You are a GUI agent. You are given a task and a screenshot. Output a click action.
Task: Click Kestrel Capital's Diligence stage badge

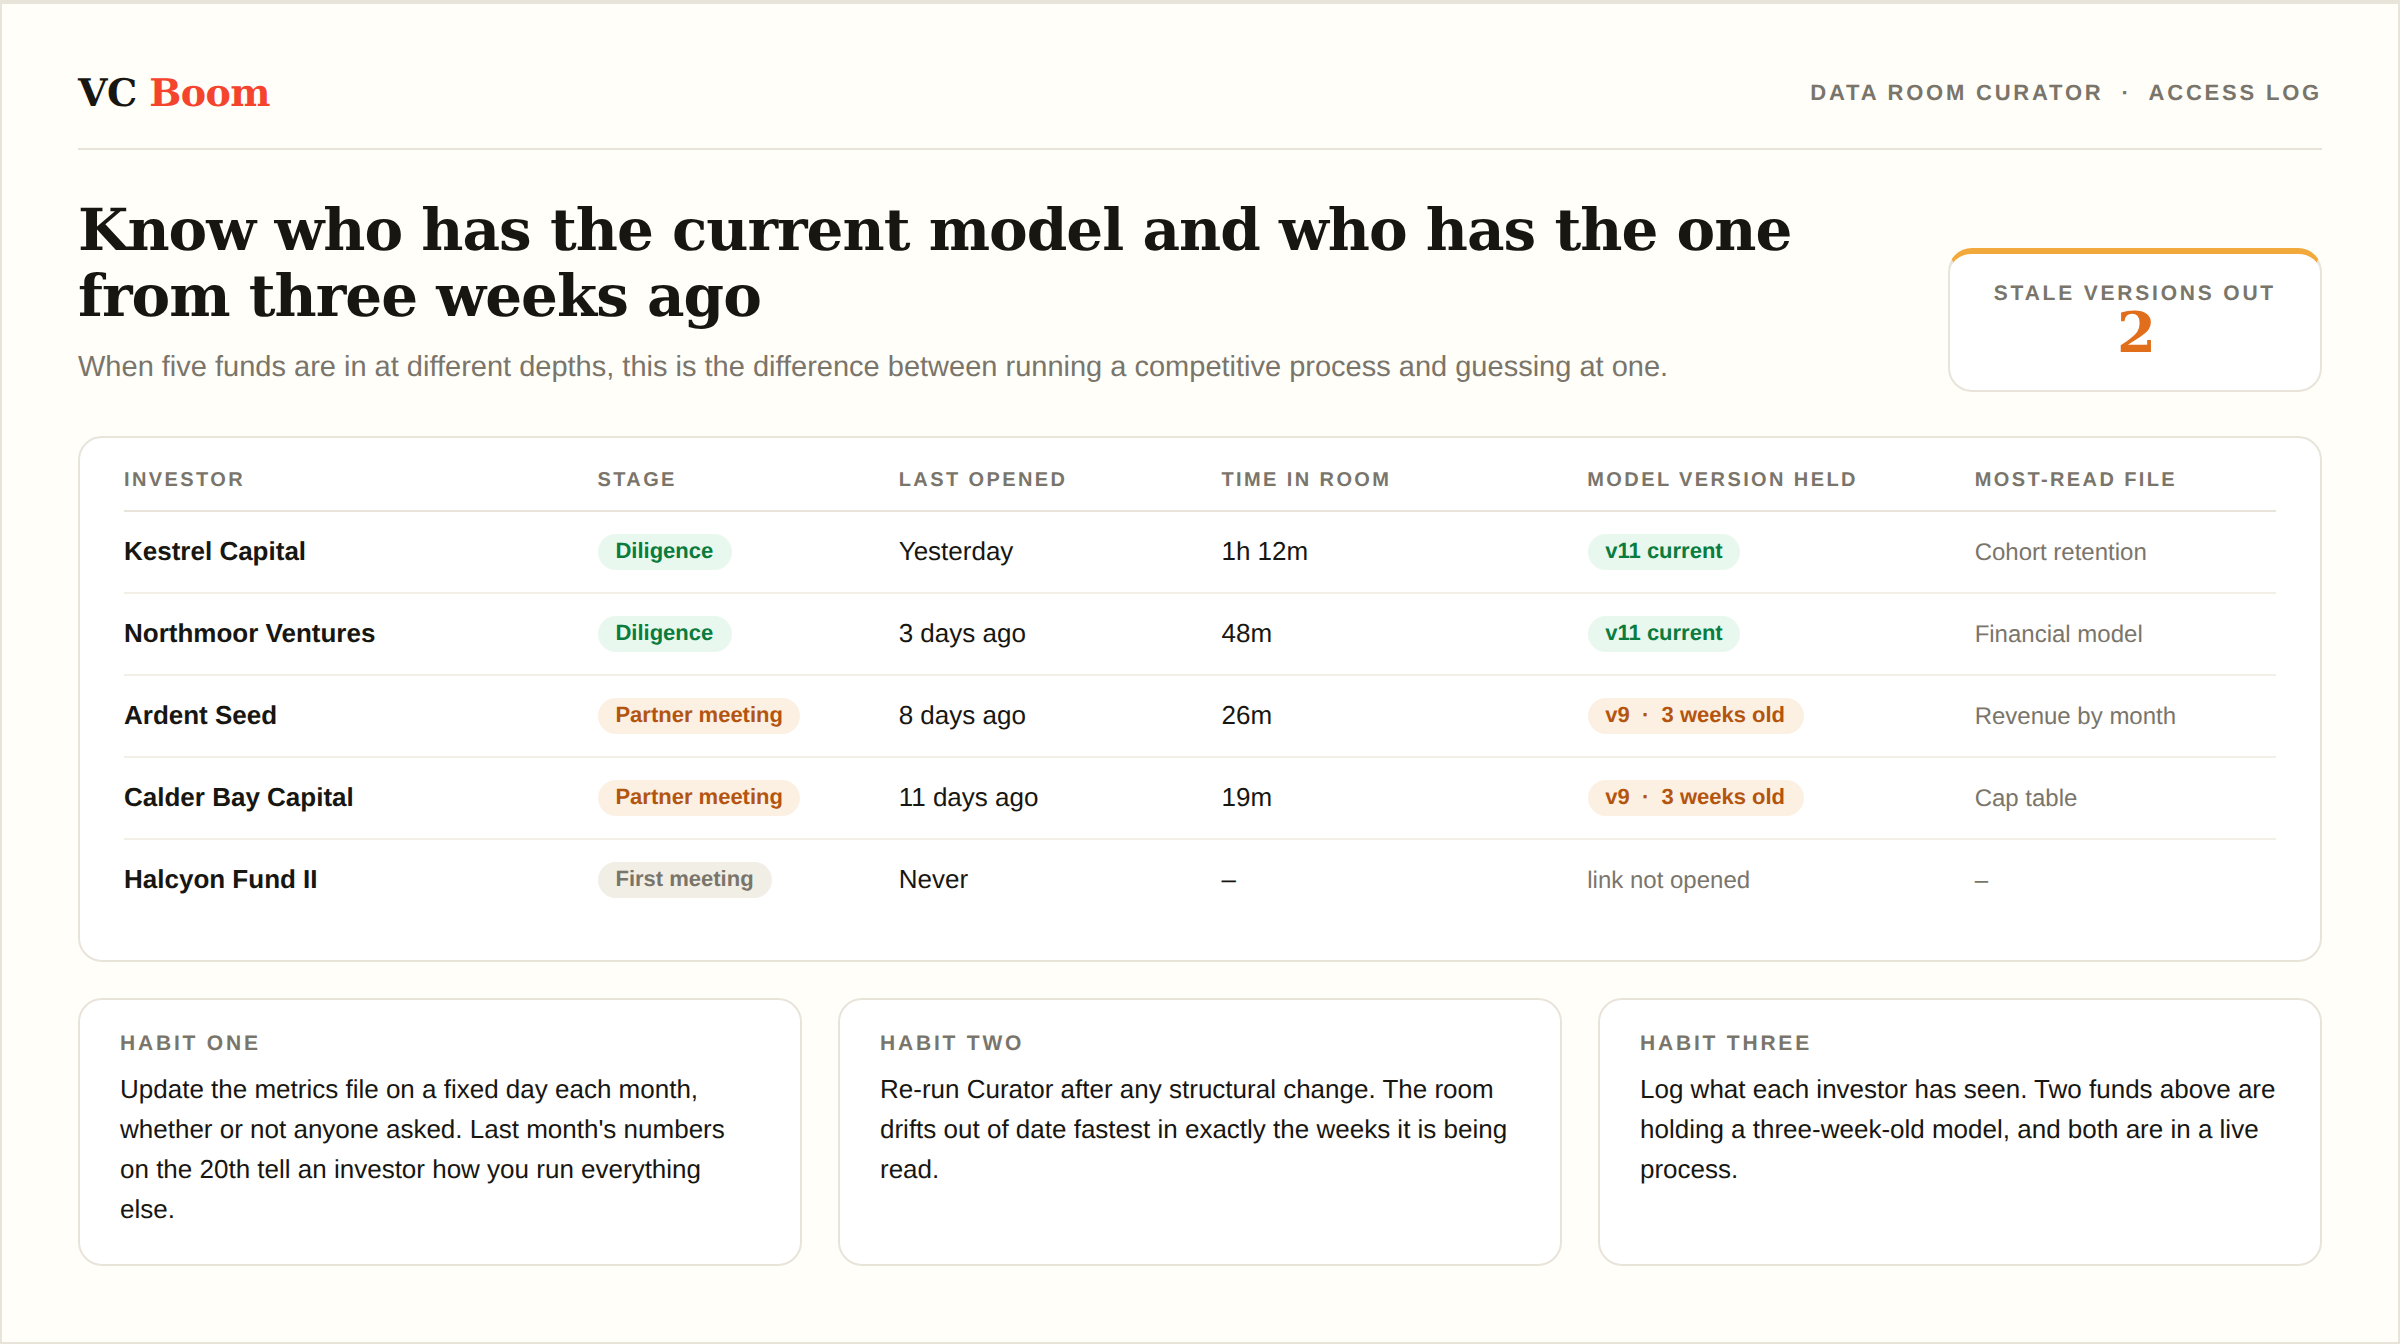point(664,551)
